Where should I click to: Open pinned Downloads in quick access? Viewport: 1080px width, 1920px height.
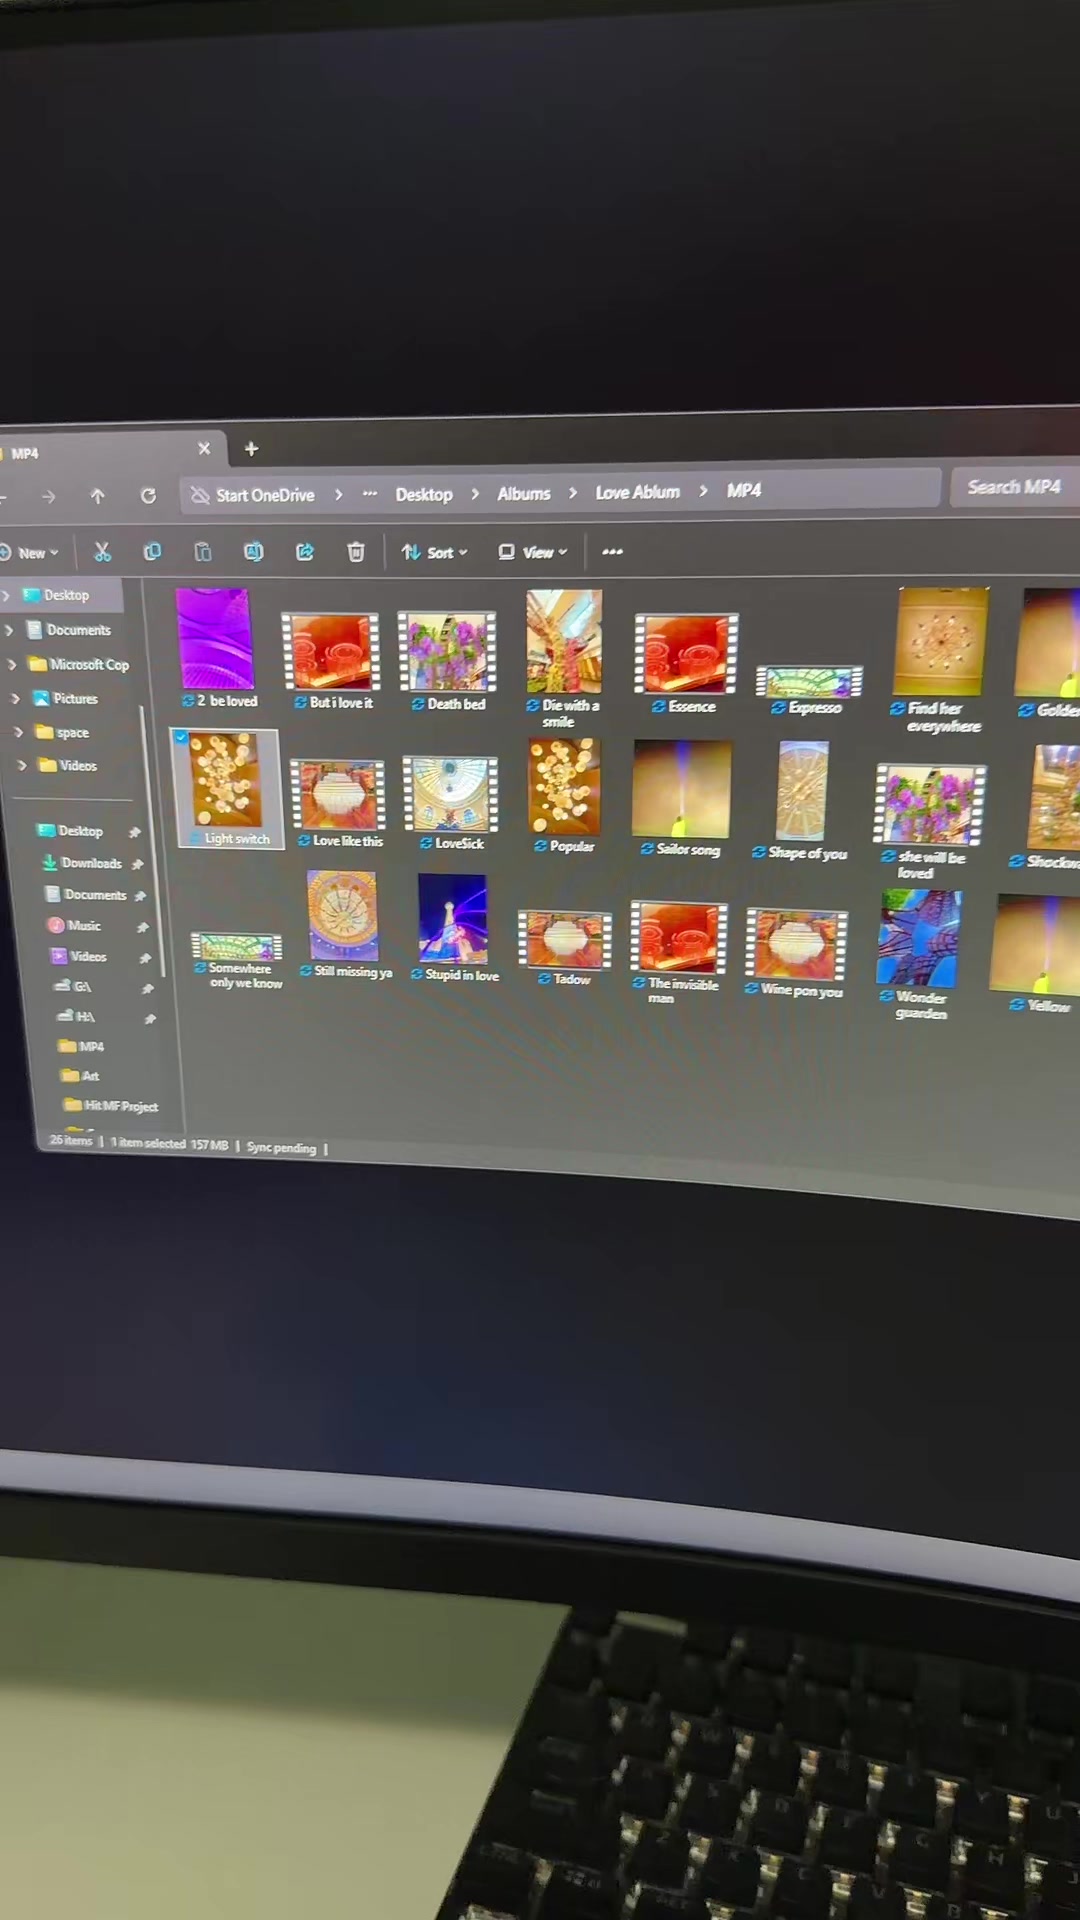(91, 863)
